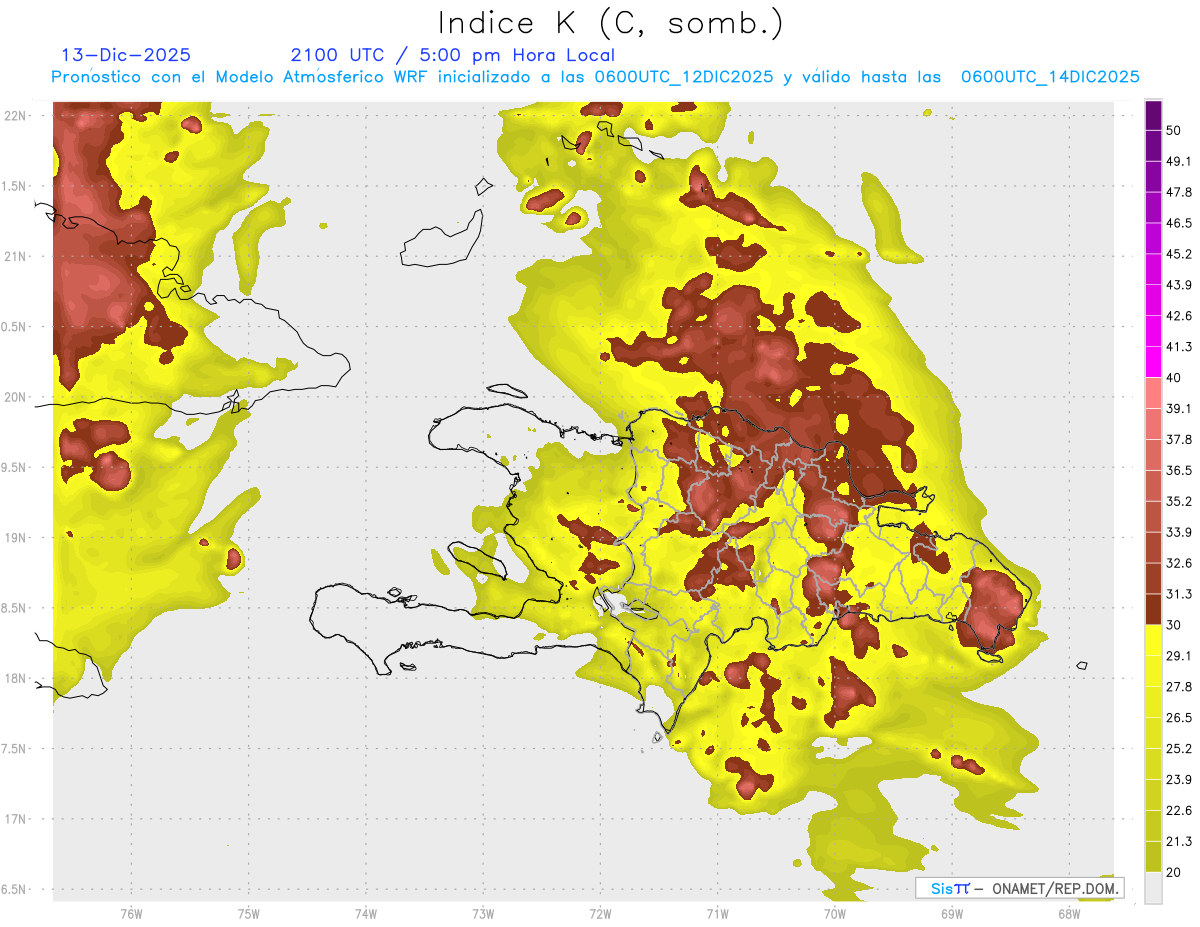Click the '50' color bar value
The height and width of the screenshot is (927, 1200).
coord(1174,130)
